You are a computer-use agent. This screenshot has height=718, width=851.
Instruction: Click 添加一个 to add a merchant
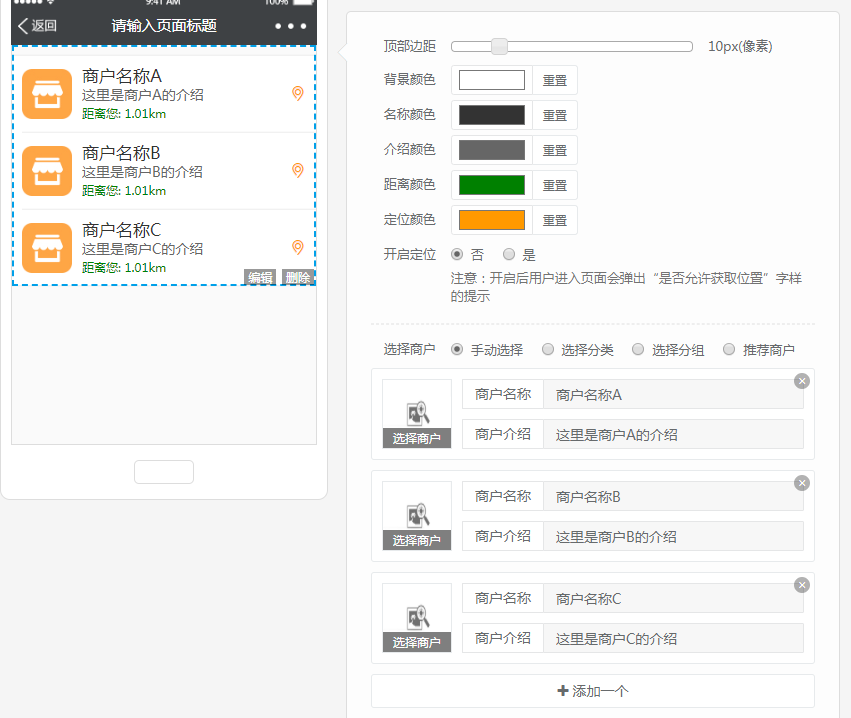point(592,691)
